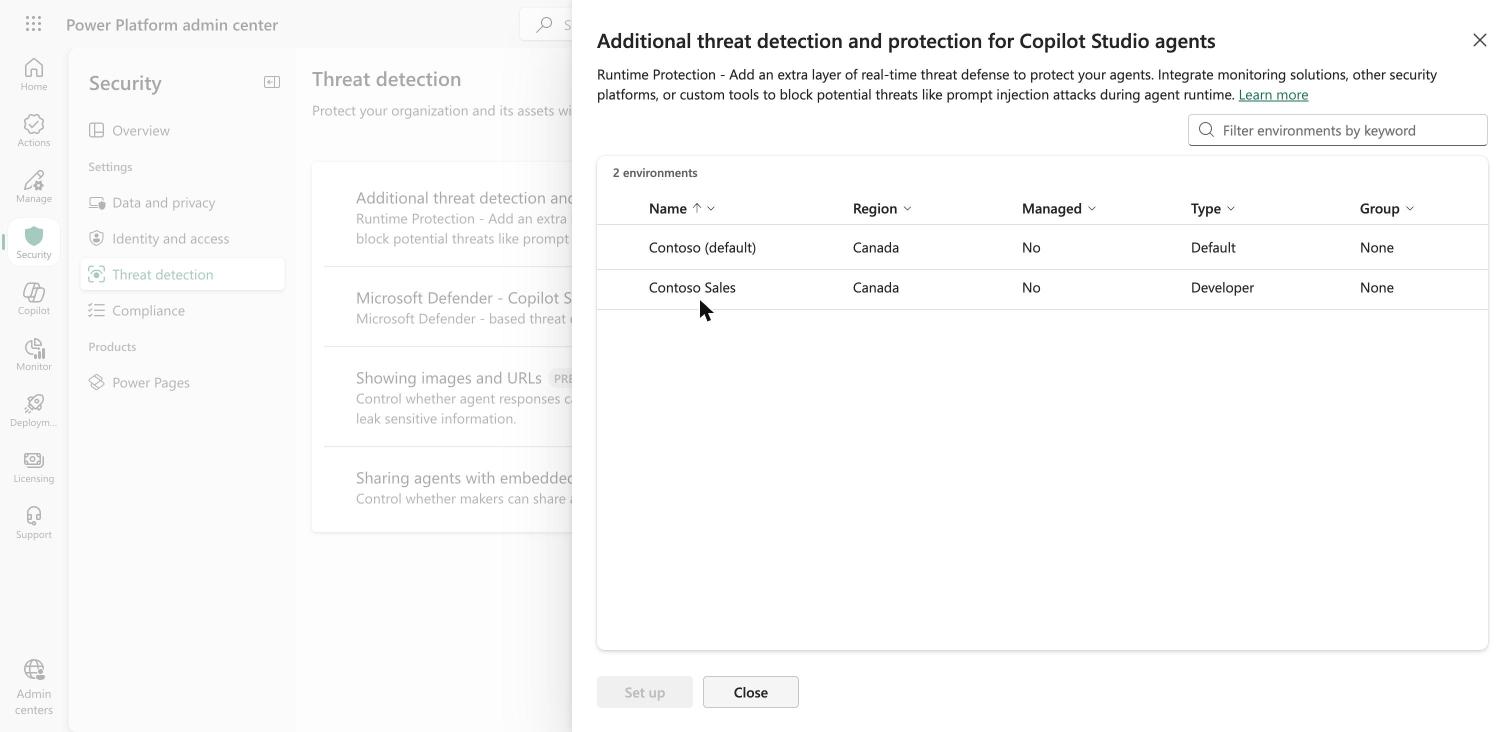Click the Close button
Screen dimensions: 1512x732
[x=751, y=692]
